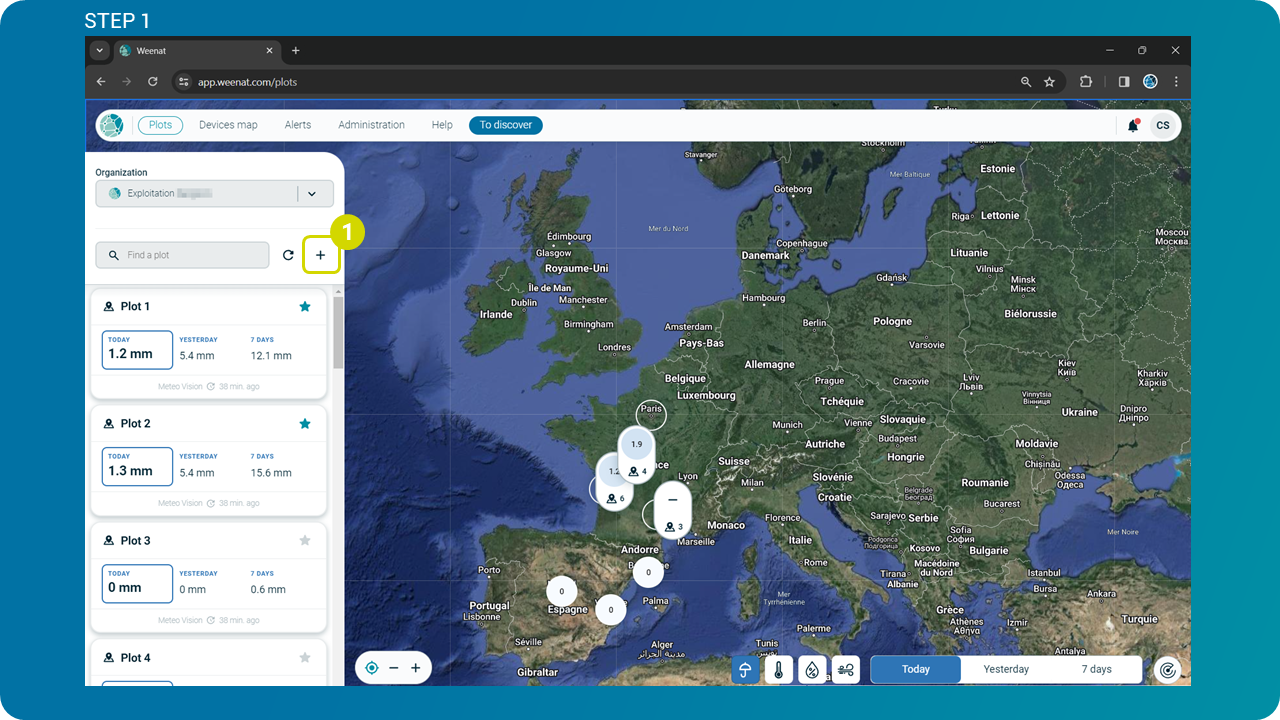This screenshot has width=1280, height=720.
Task: Open the Alerts tab
Action: tap(298, 125)
